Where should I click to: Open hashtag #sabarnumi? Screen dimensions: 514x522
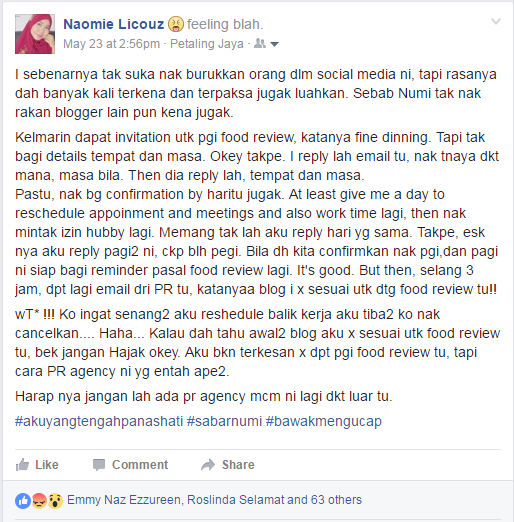click(x=224, y=421)
